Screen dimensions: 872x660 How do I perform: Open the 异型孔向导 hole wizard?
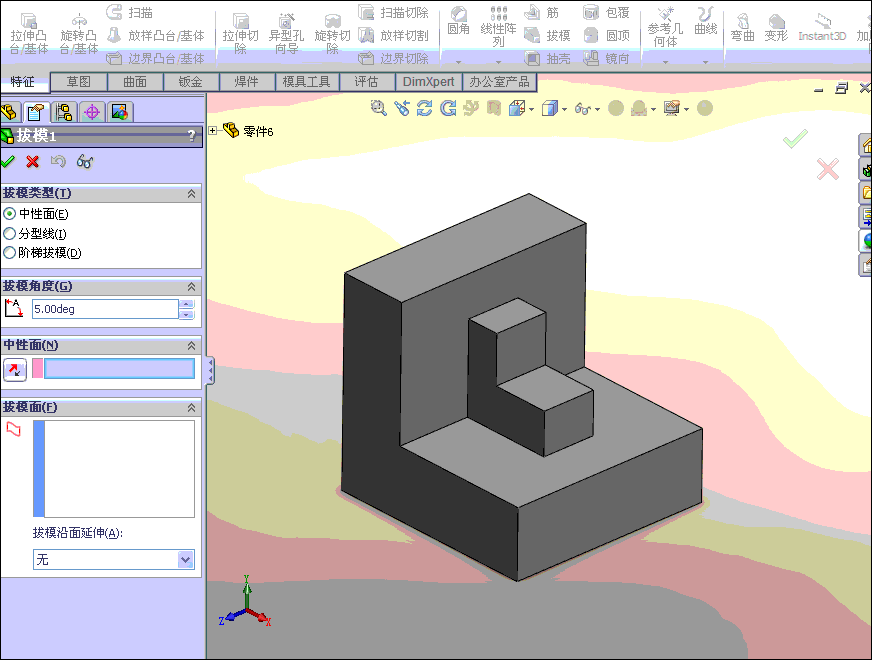tap(286, 33)
